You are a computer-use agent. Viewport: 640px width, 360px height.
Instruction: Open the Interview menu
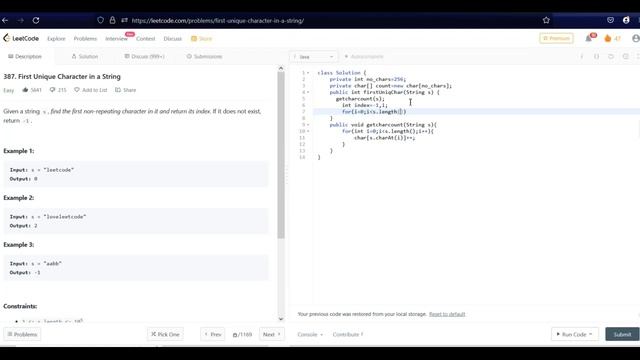tap(116, 38)
